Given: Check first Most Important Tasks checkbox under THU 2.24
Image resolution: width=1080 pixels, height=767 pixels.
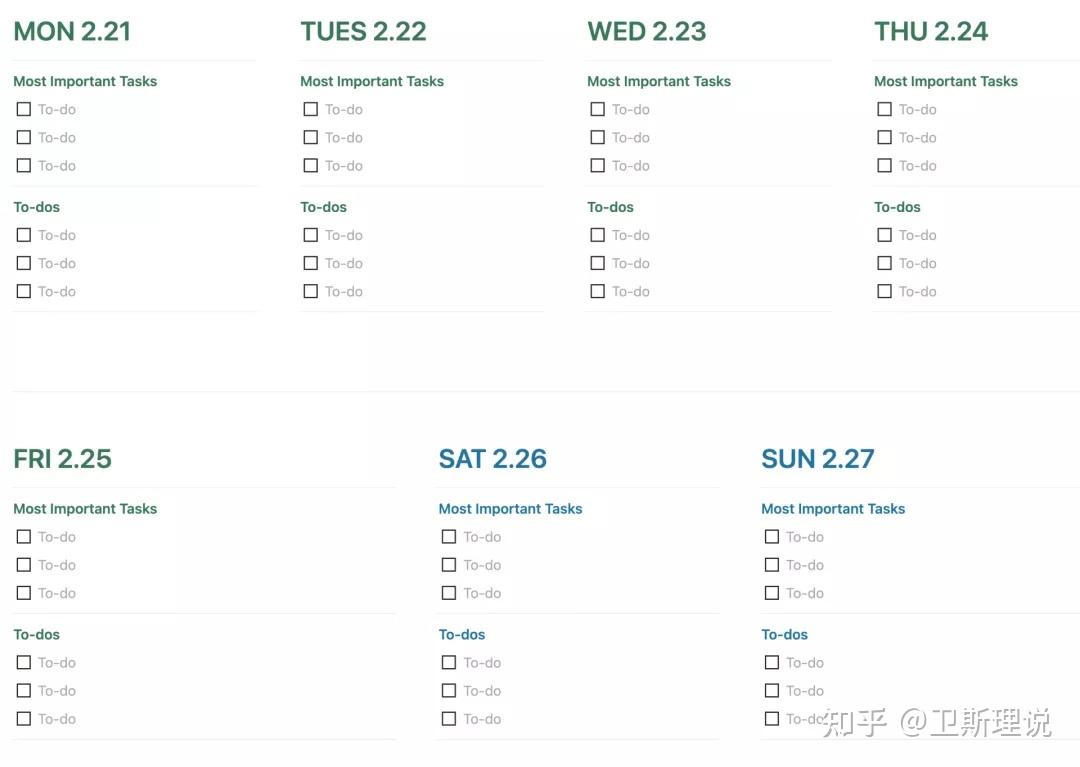Looking at the screenshot, I should 885,109.
